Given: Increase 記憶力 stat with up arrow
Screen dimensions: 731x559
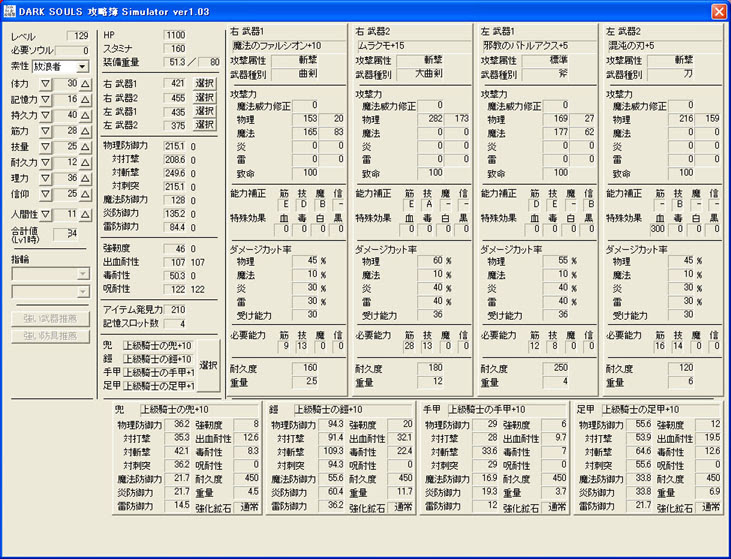Looking at the screenshot, I should pyautogui.click(x=85, y=99).
